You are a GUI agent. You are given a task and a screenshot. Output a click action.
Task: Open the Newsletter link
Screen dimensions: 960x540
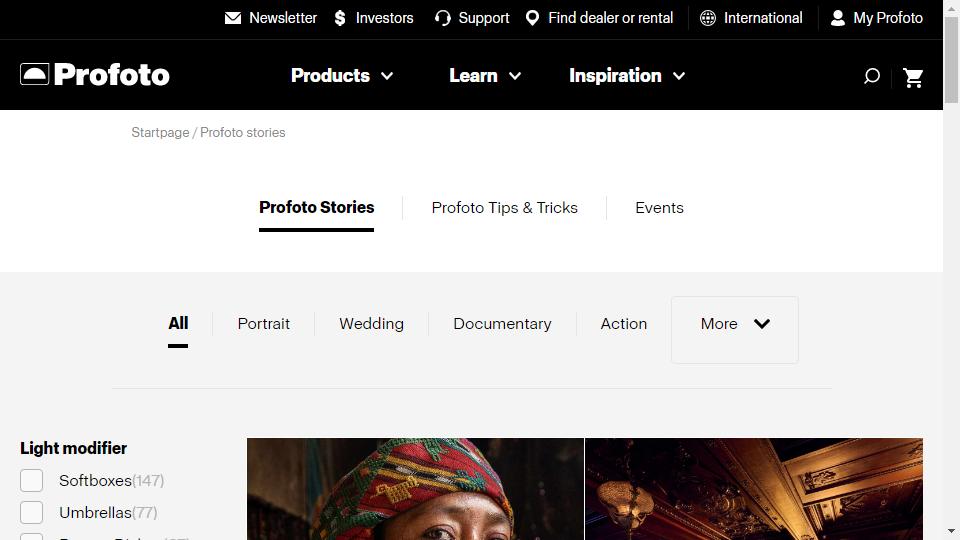[x=283, y=18]
